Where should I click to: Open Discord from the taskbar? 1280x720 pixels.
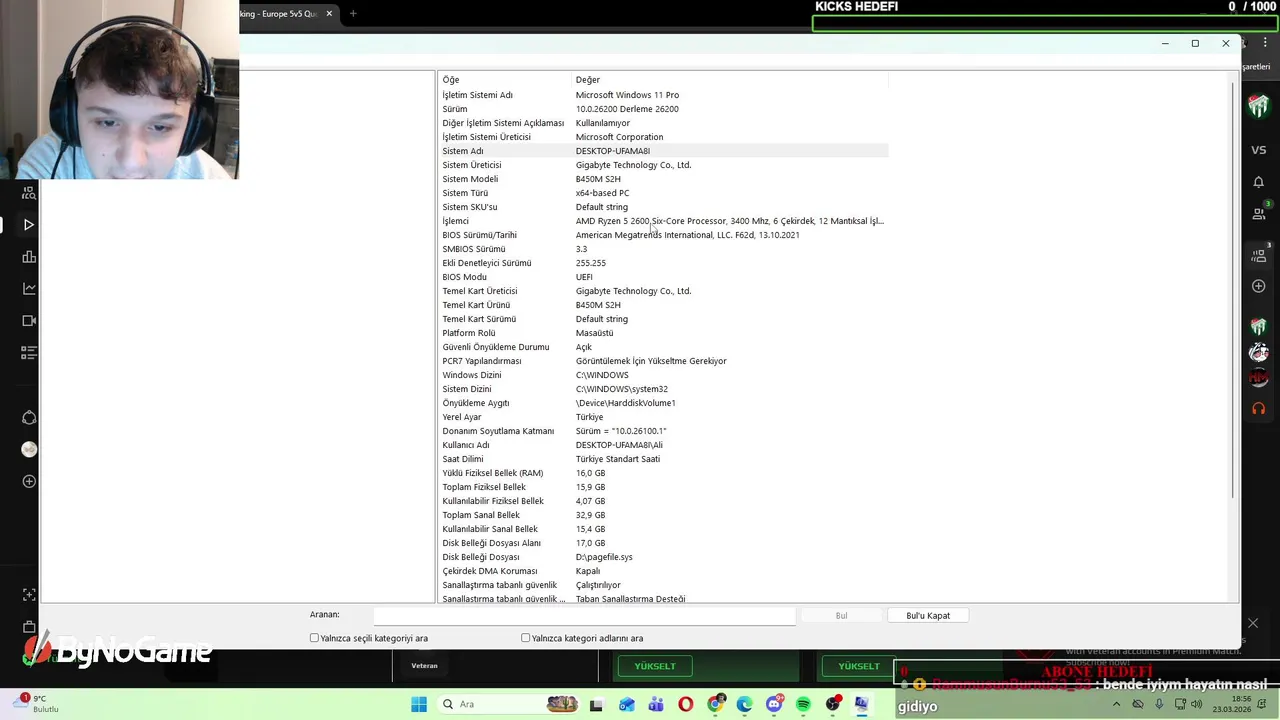[774, 704]
